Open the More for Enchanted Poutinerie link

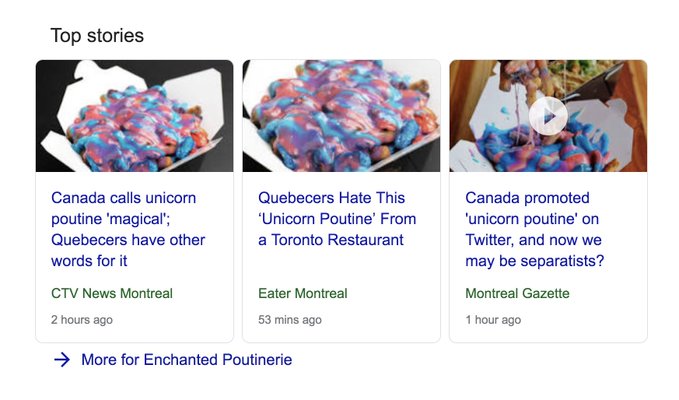(x=186, y=360)
